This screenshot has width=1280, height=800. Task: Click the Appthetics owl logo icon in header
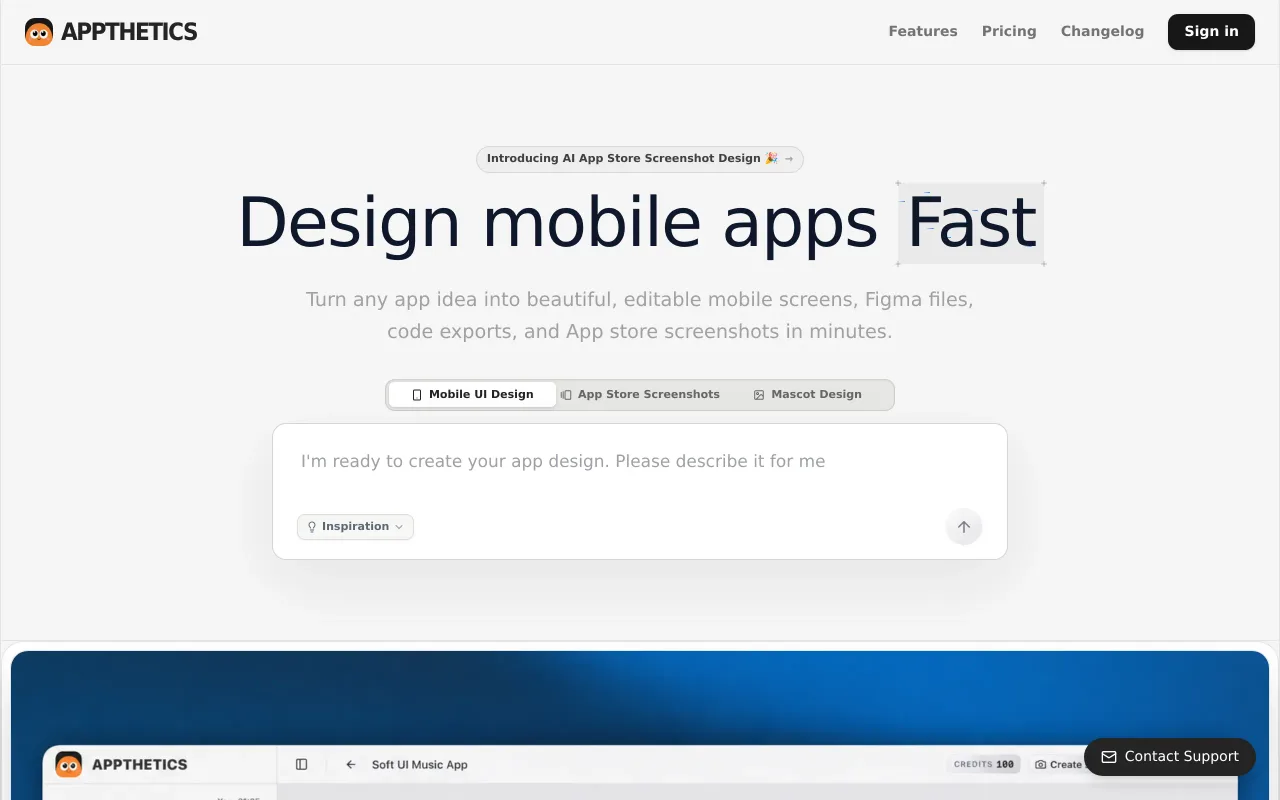pos(39,32)
